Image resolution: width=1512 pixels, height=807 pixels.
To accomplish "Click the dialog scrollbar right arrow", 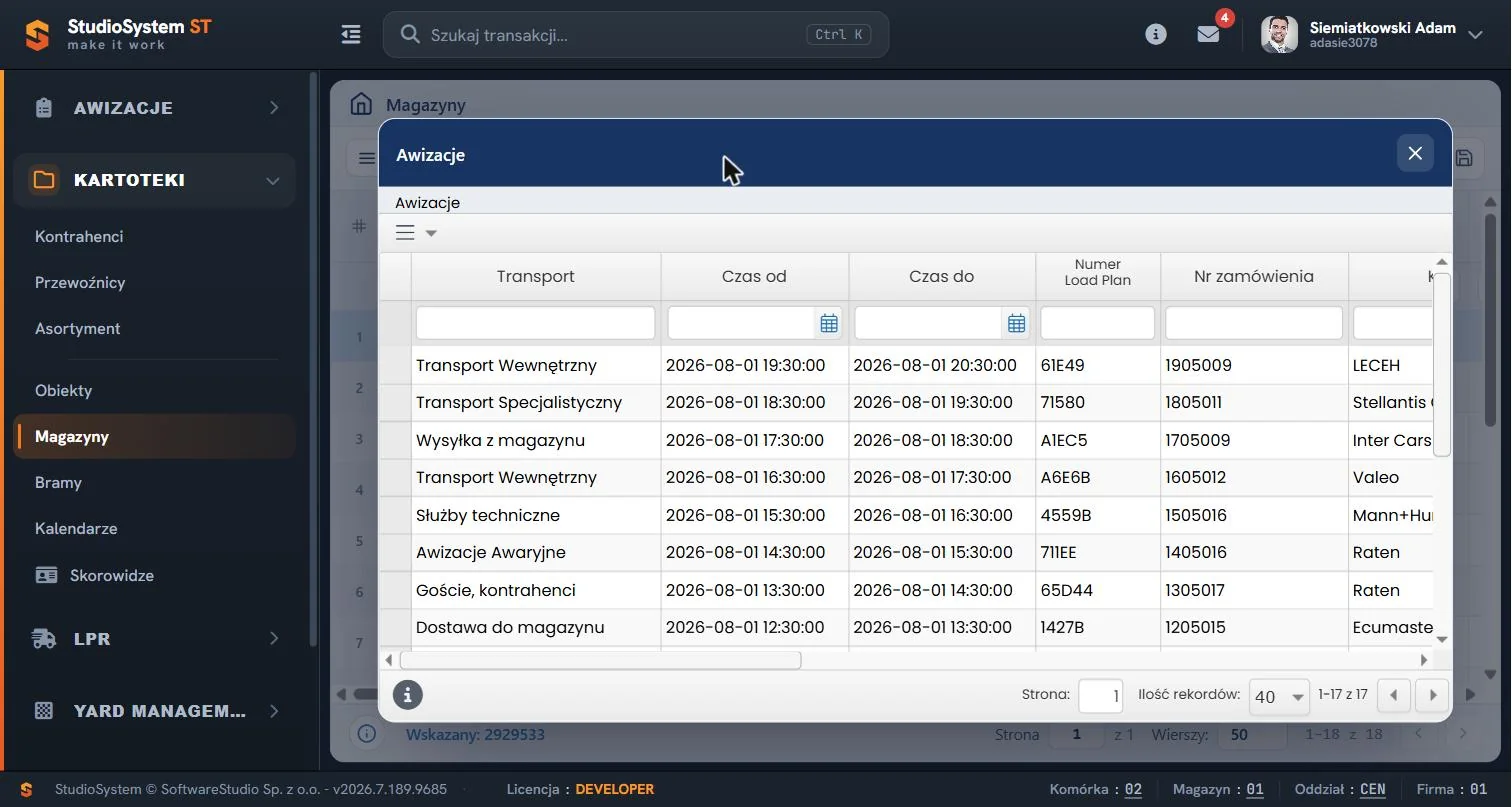I will (x=1424, y=660).
